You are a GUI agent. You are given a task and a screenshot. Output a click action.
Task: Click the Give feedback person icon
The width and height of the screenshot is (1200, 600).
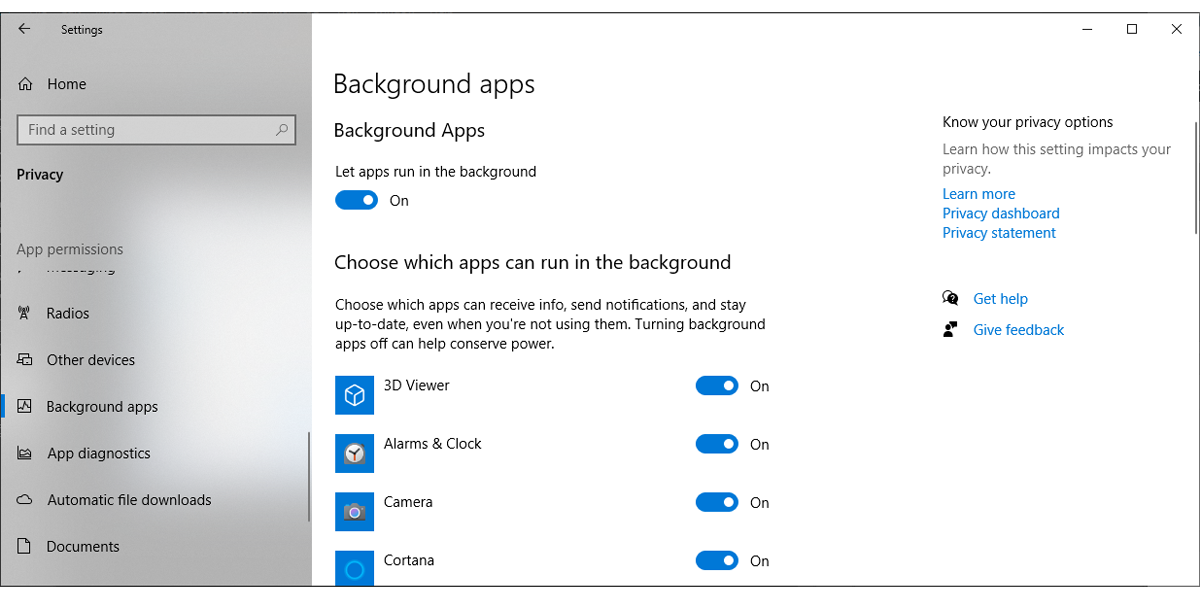point(950,330)
